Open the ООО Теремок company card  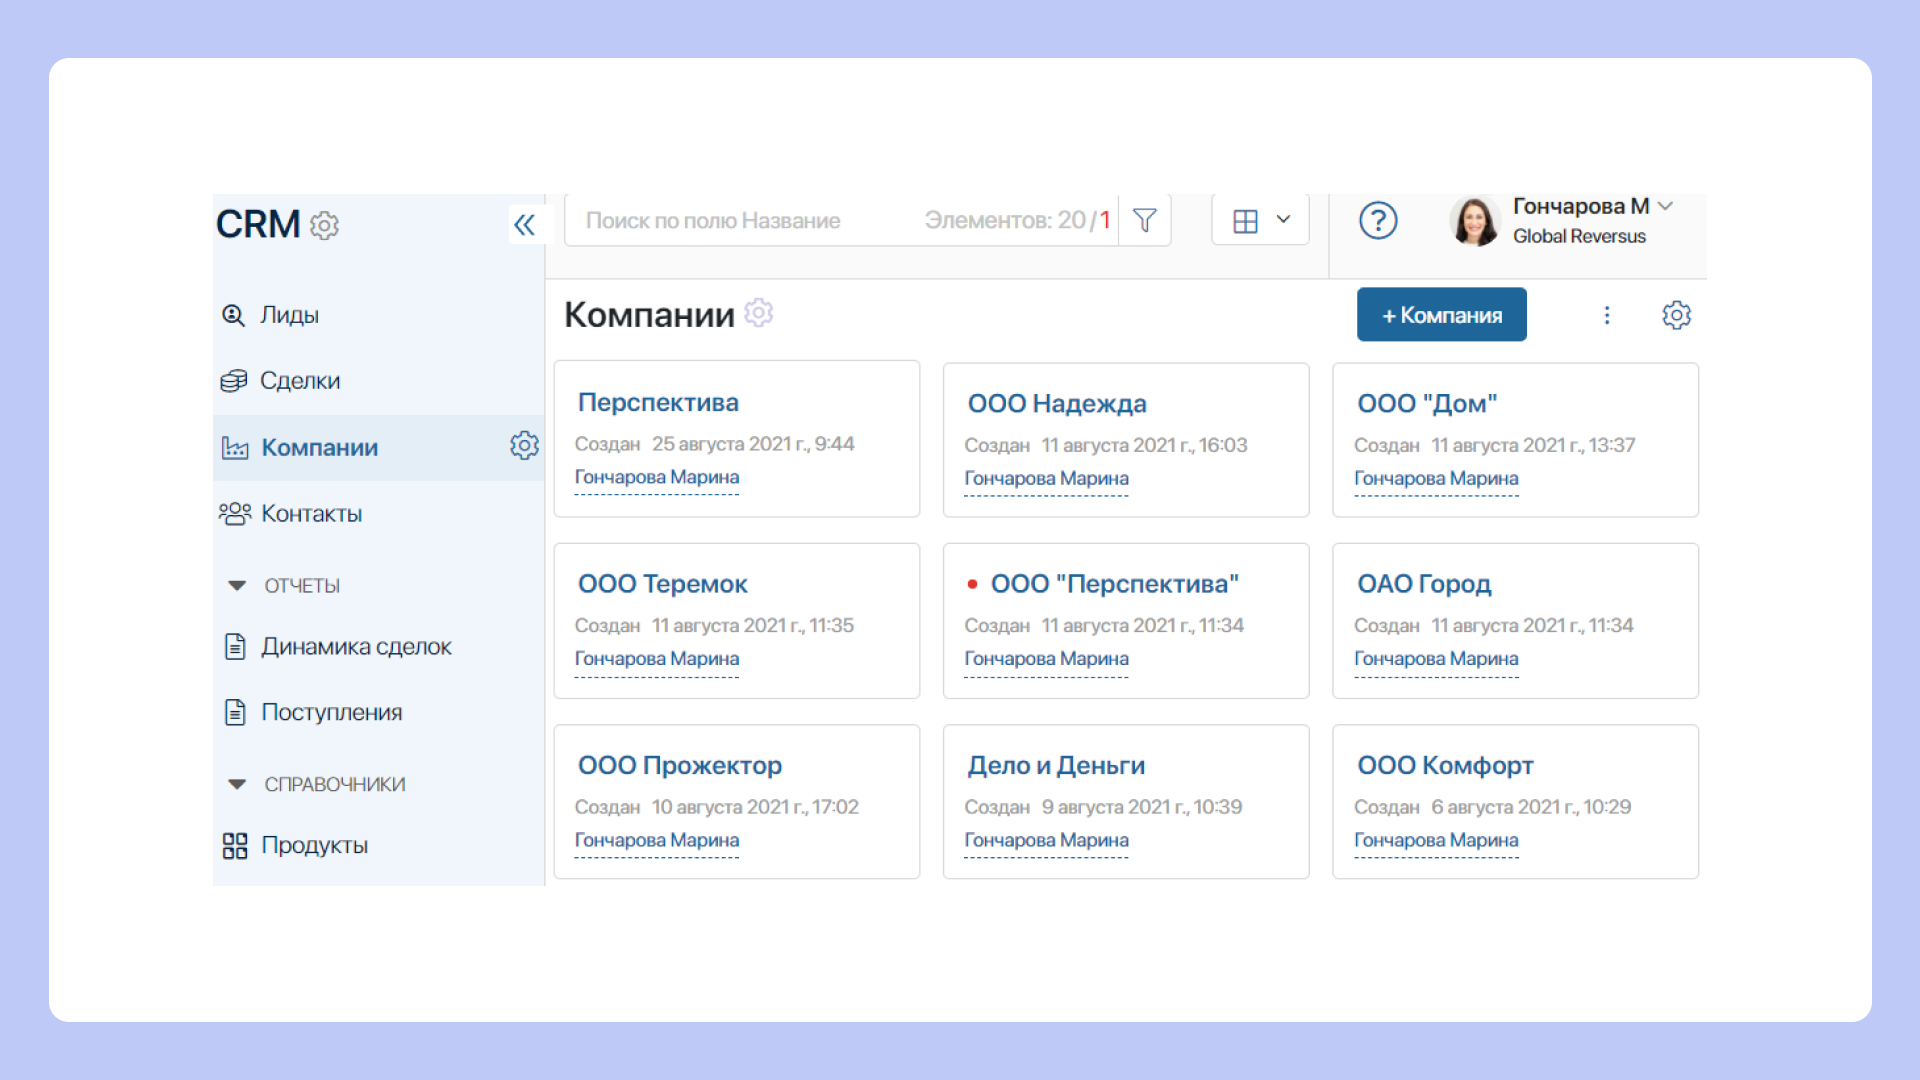pyautogui.click(x=662, y=584)
